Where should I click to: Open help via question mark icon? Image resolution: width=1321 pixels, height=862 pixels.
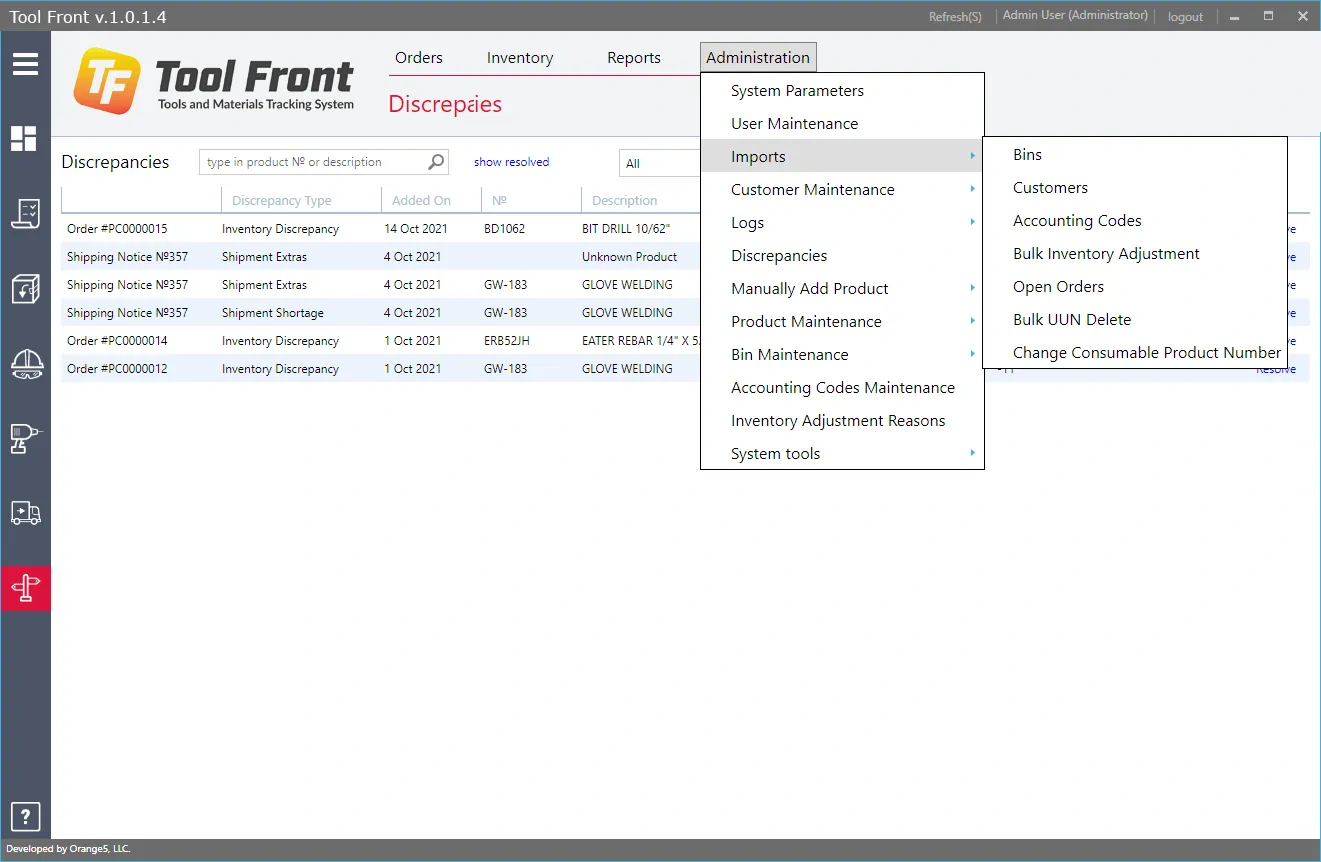pos(25,815)
